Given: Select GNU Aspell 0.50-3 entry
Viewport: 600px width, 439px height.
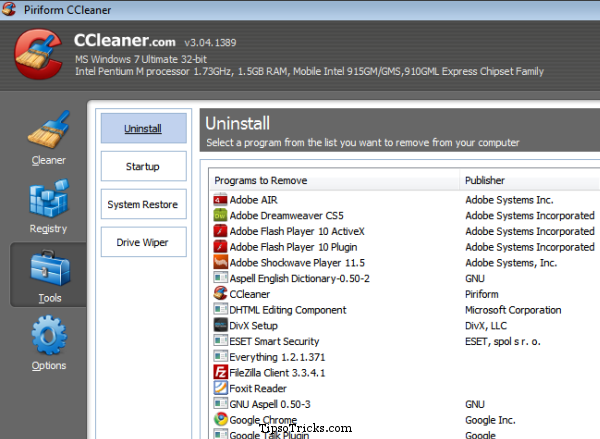Looking at the screenshot, I should click(x=270, y=404).
